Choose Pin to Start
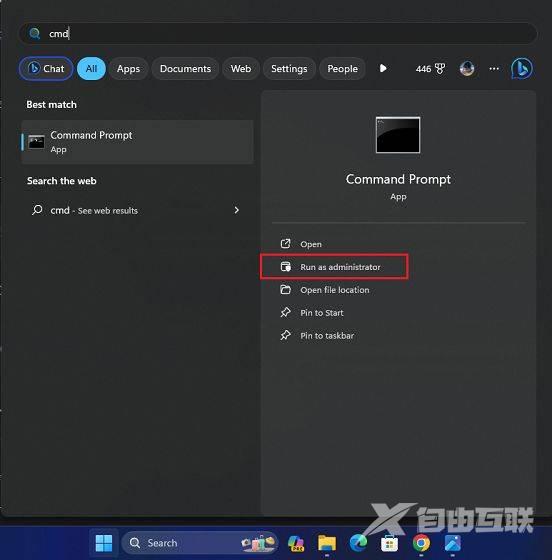This screenshot has height=560, width=552. pos(322,312)
